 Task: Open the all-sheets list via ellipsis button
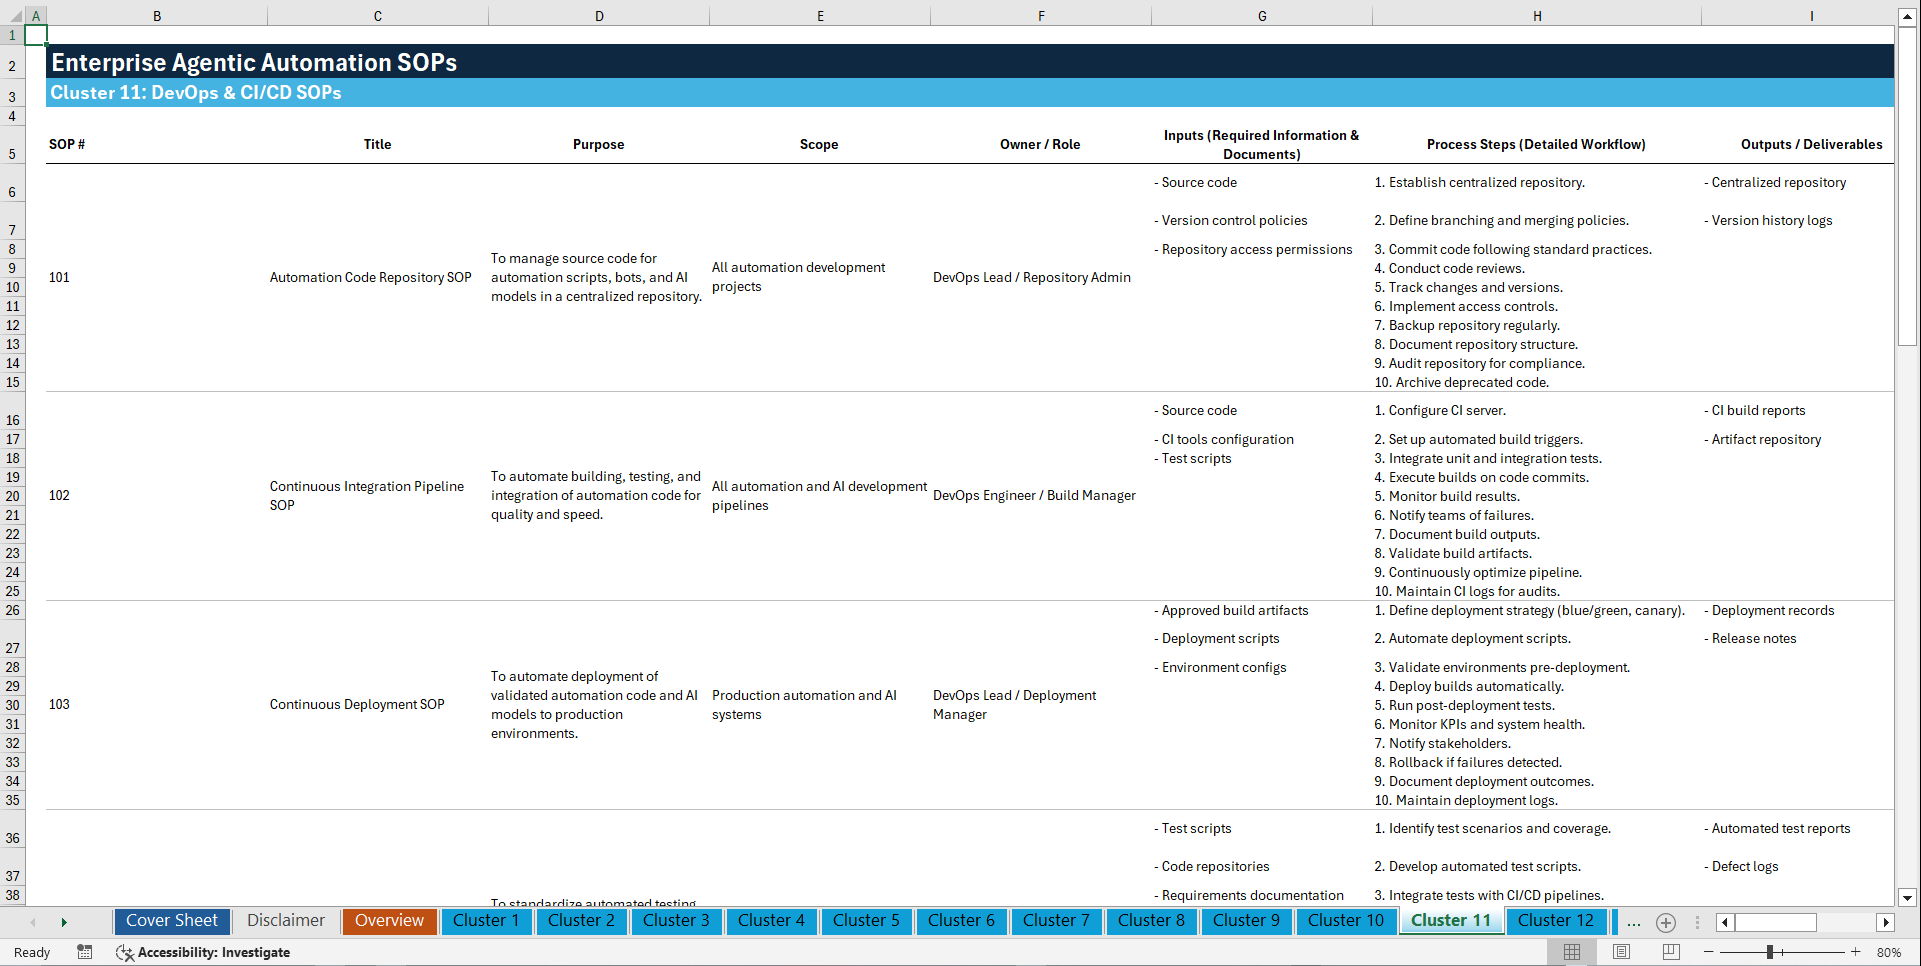[x=1634, y=922]
